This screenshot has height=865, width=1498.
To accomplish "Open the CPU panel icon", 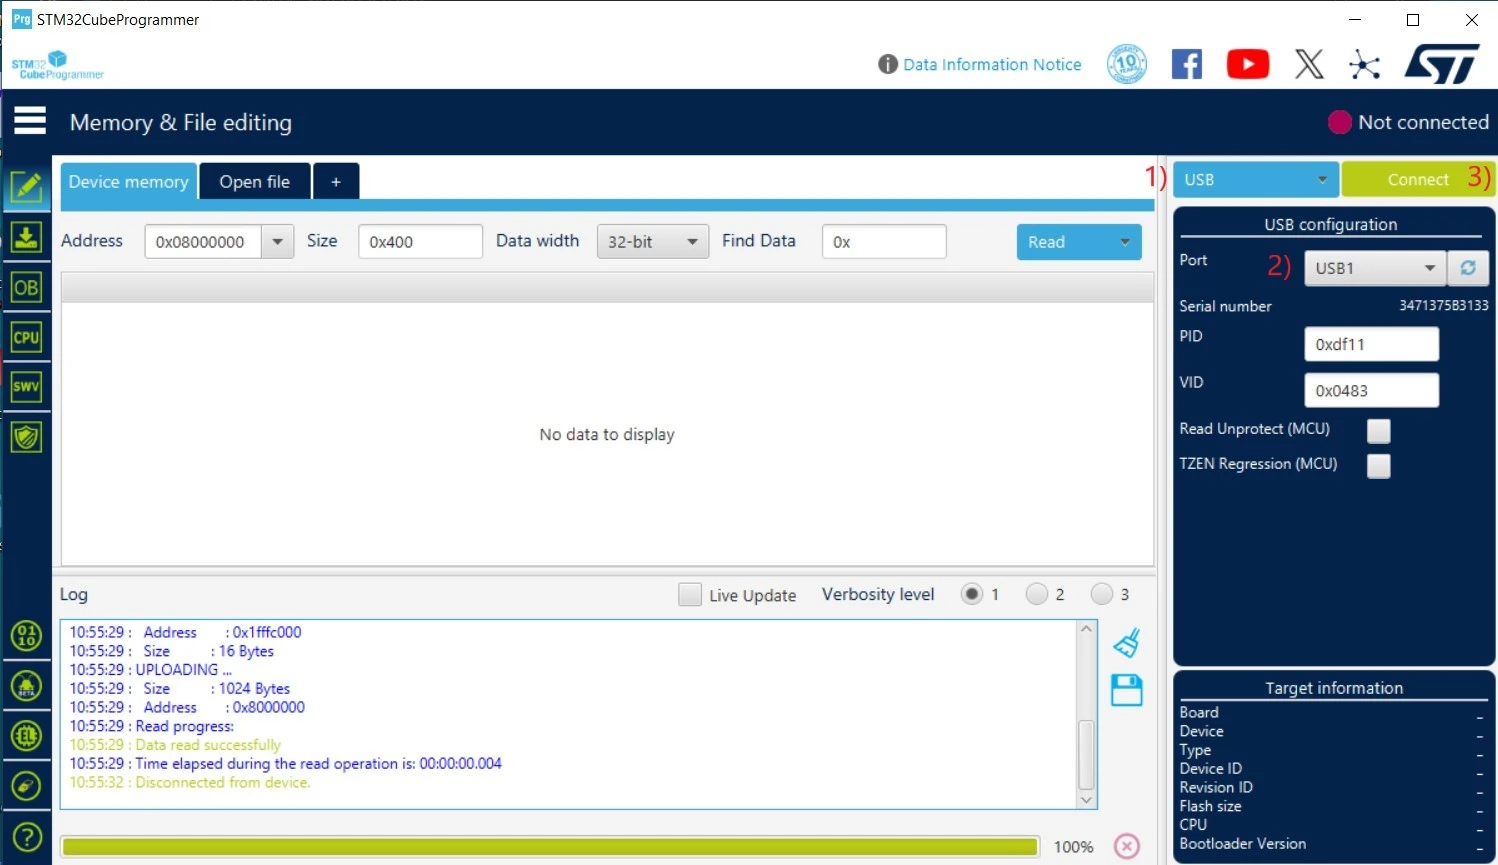I will [26, 337].
